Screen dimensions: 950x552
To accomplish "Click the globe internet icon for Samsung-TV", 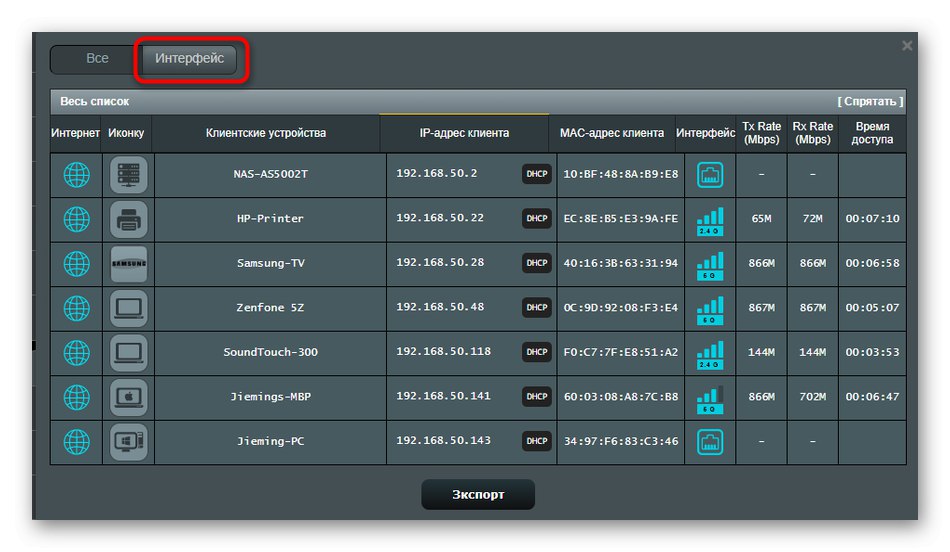I will 76,264.
